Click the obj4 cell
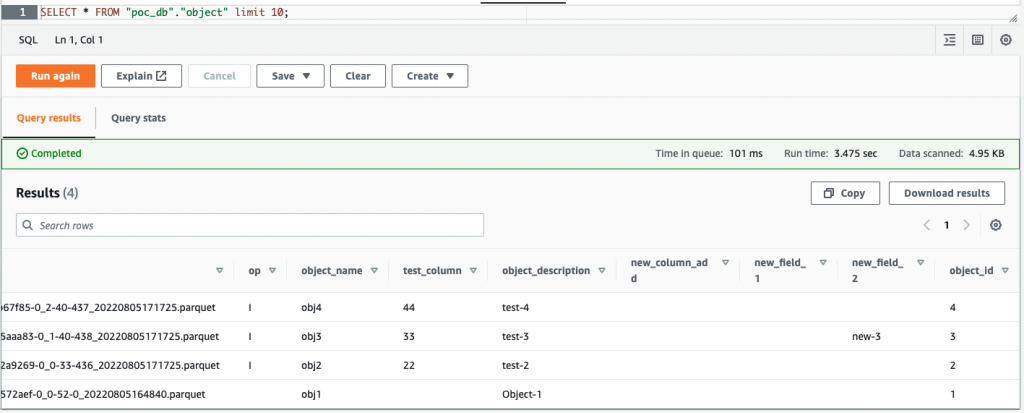The image size is (1024, 413). (x=311, y=307)
